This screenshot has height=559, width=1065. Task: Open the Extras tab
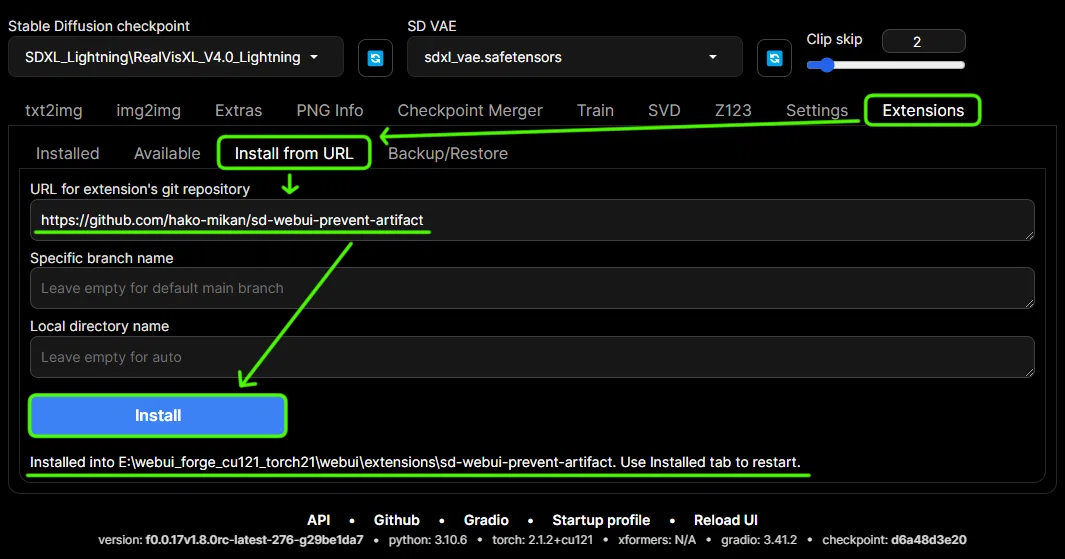point(238,110)
